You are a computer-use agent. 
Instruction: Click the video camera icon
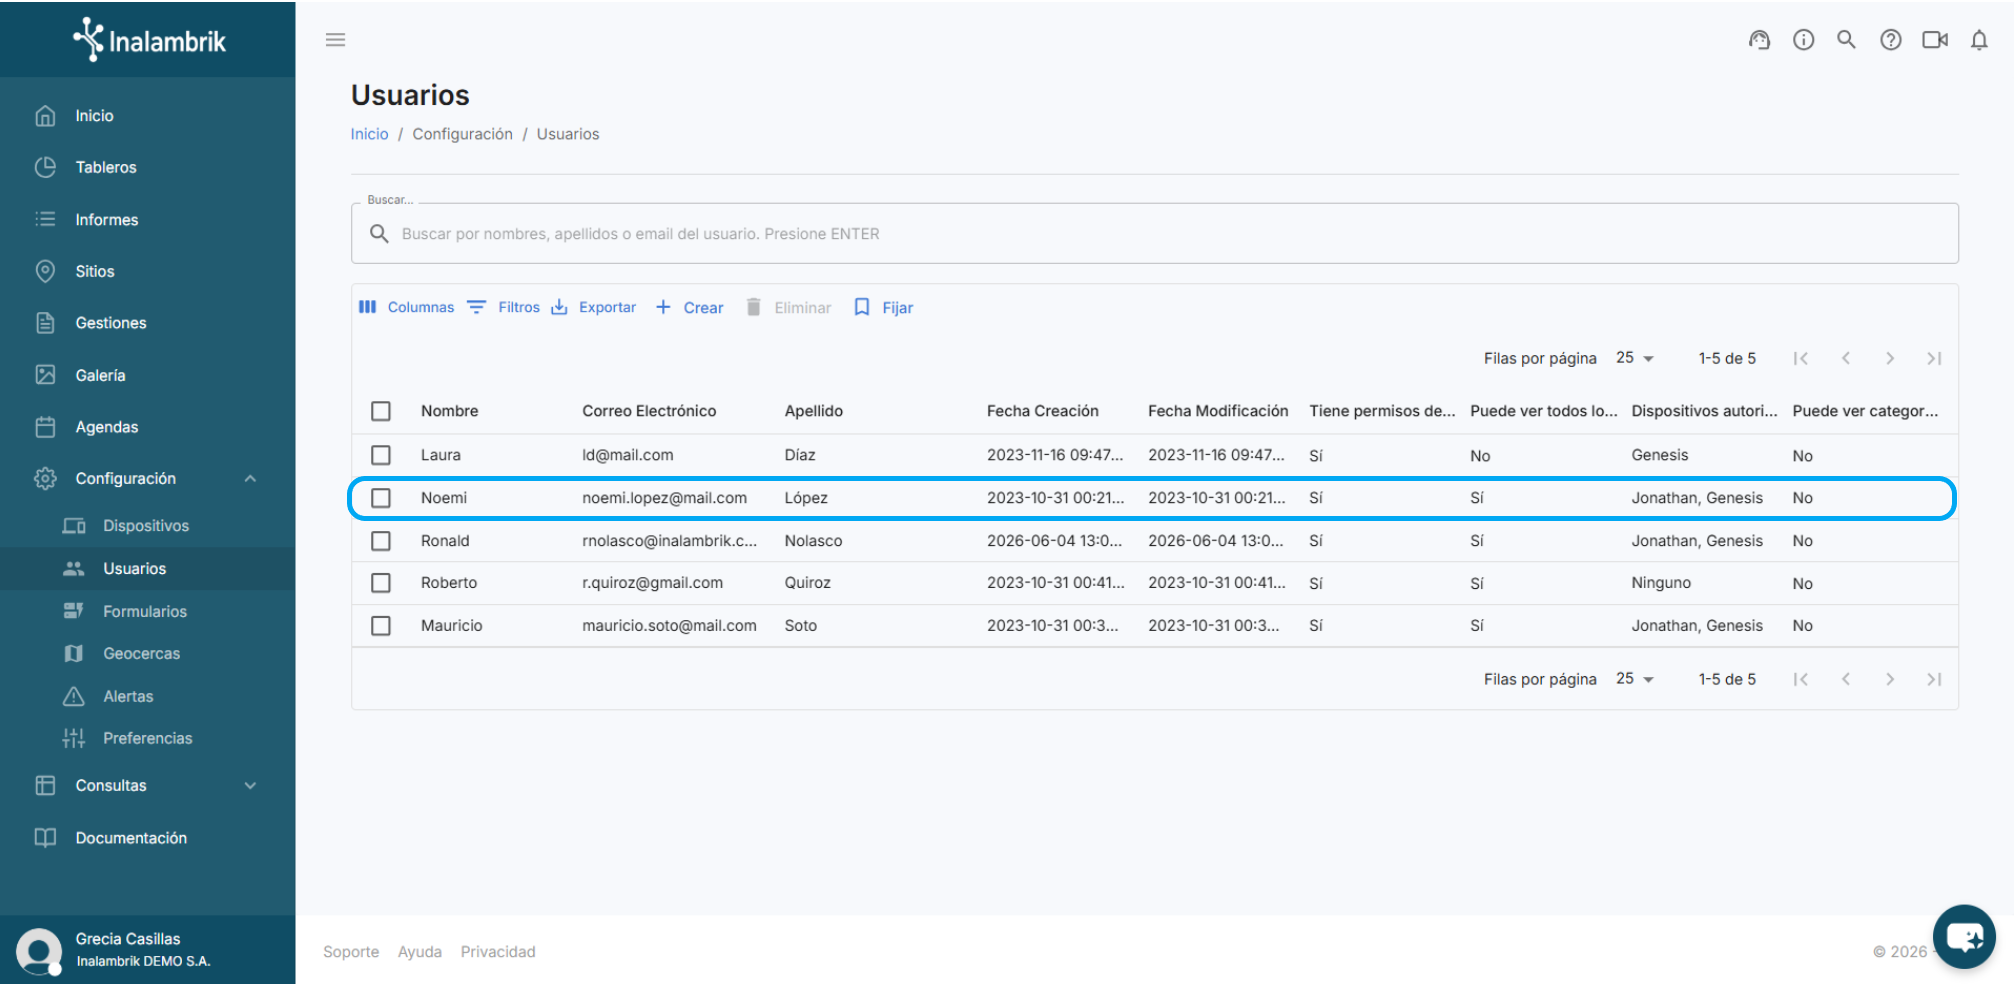tap(1935, 40)
